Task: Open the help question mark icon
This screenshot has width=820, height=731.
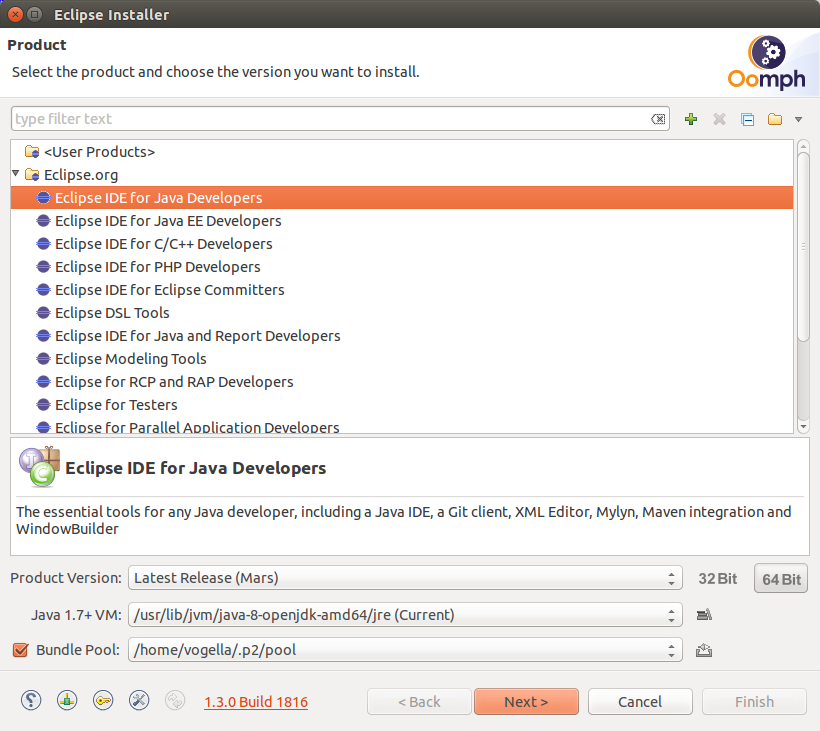Action: (x=31, y=700)
